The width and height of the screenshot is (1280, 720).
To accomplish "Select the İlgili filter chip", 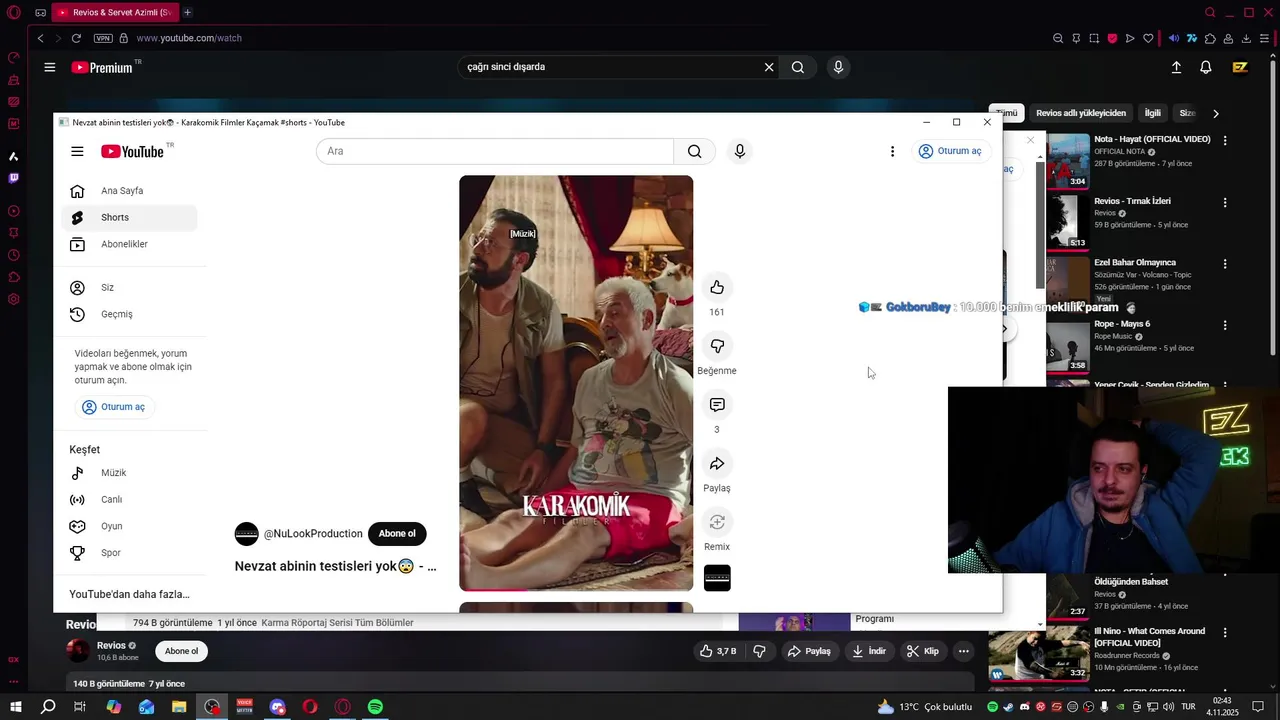I will click(1153, 113).
